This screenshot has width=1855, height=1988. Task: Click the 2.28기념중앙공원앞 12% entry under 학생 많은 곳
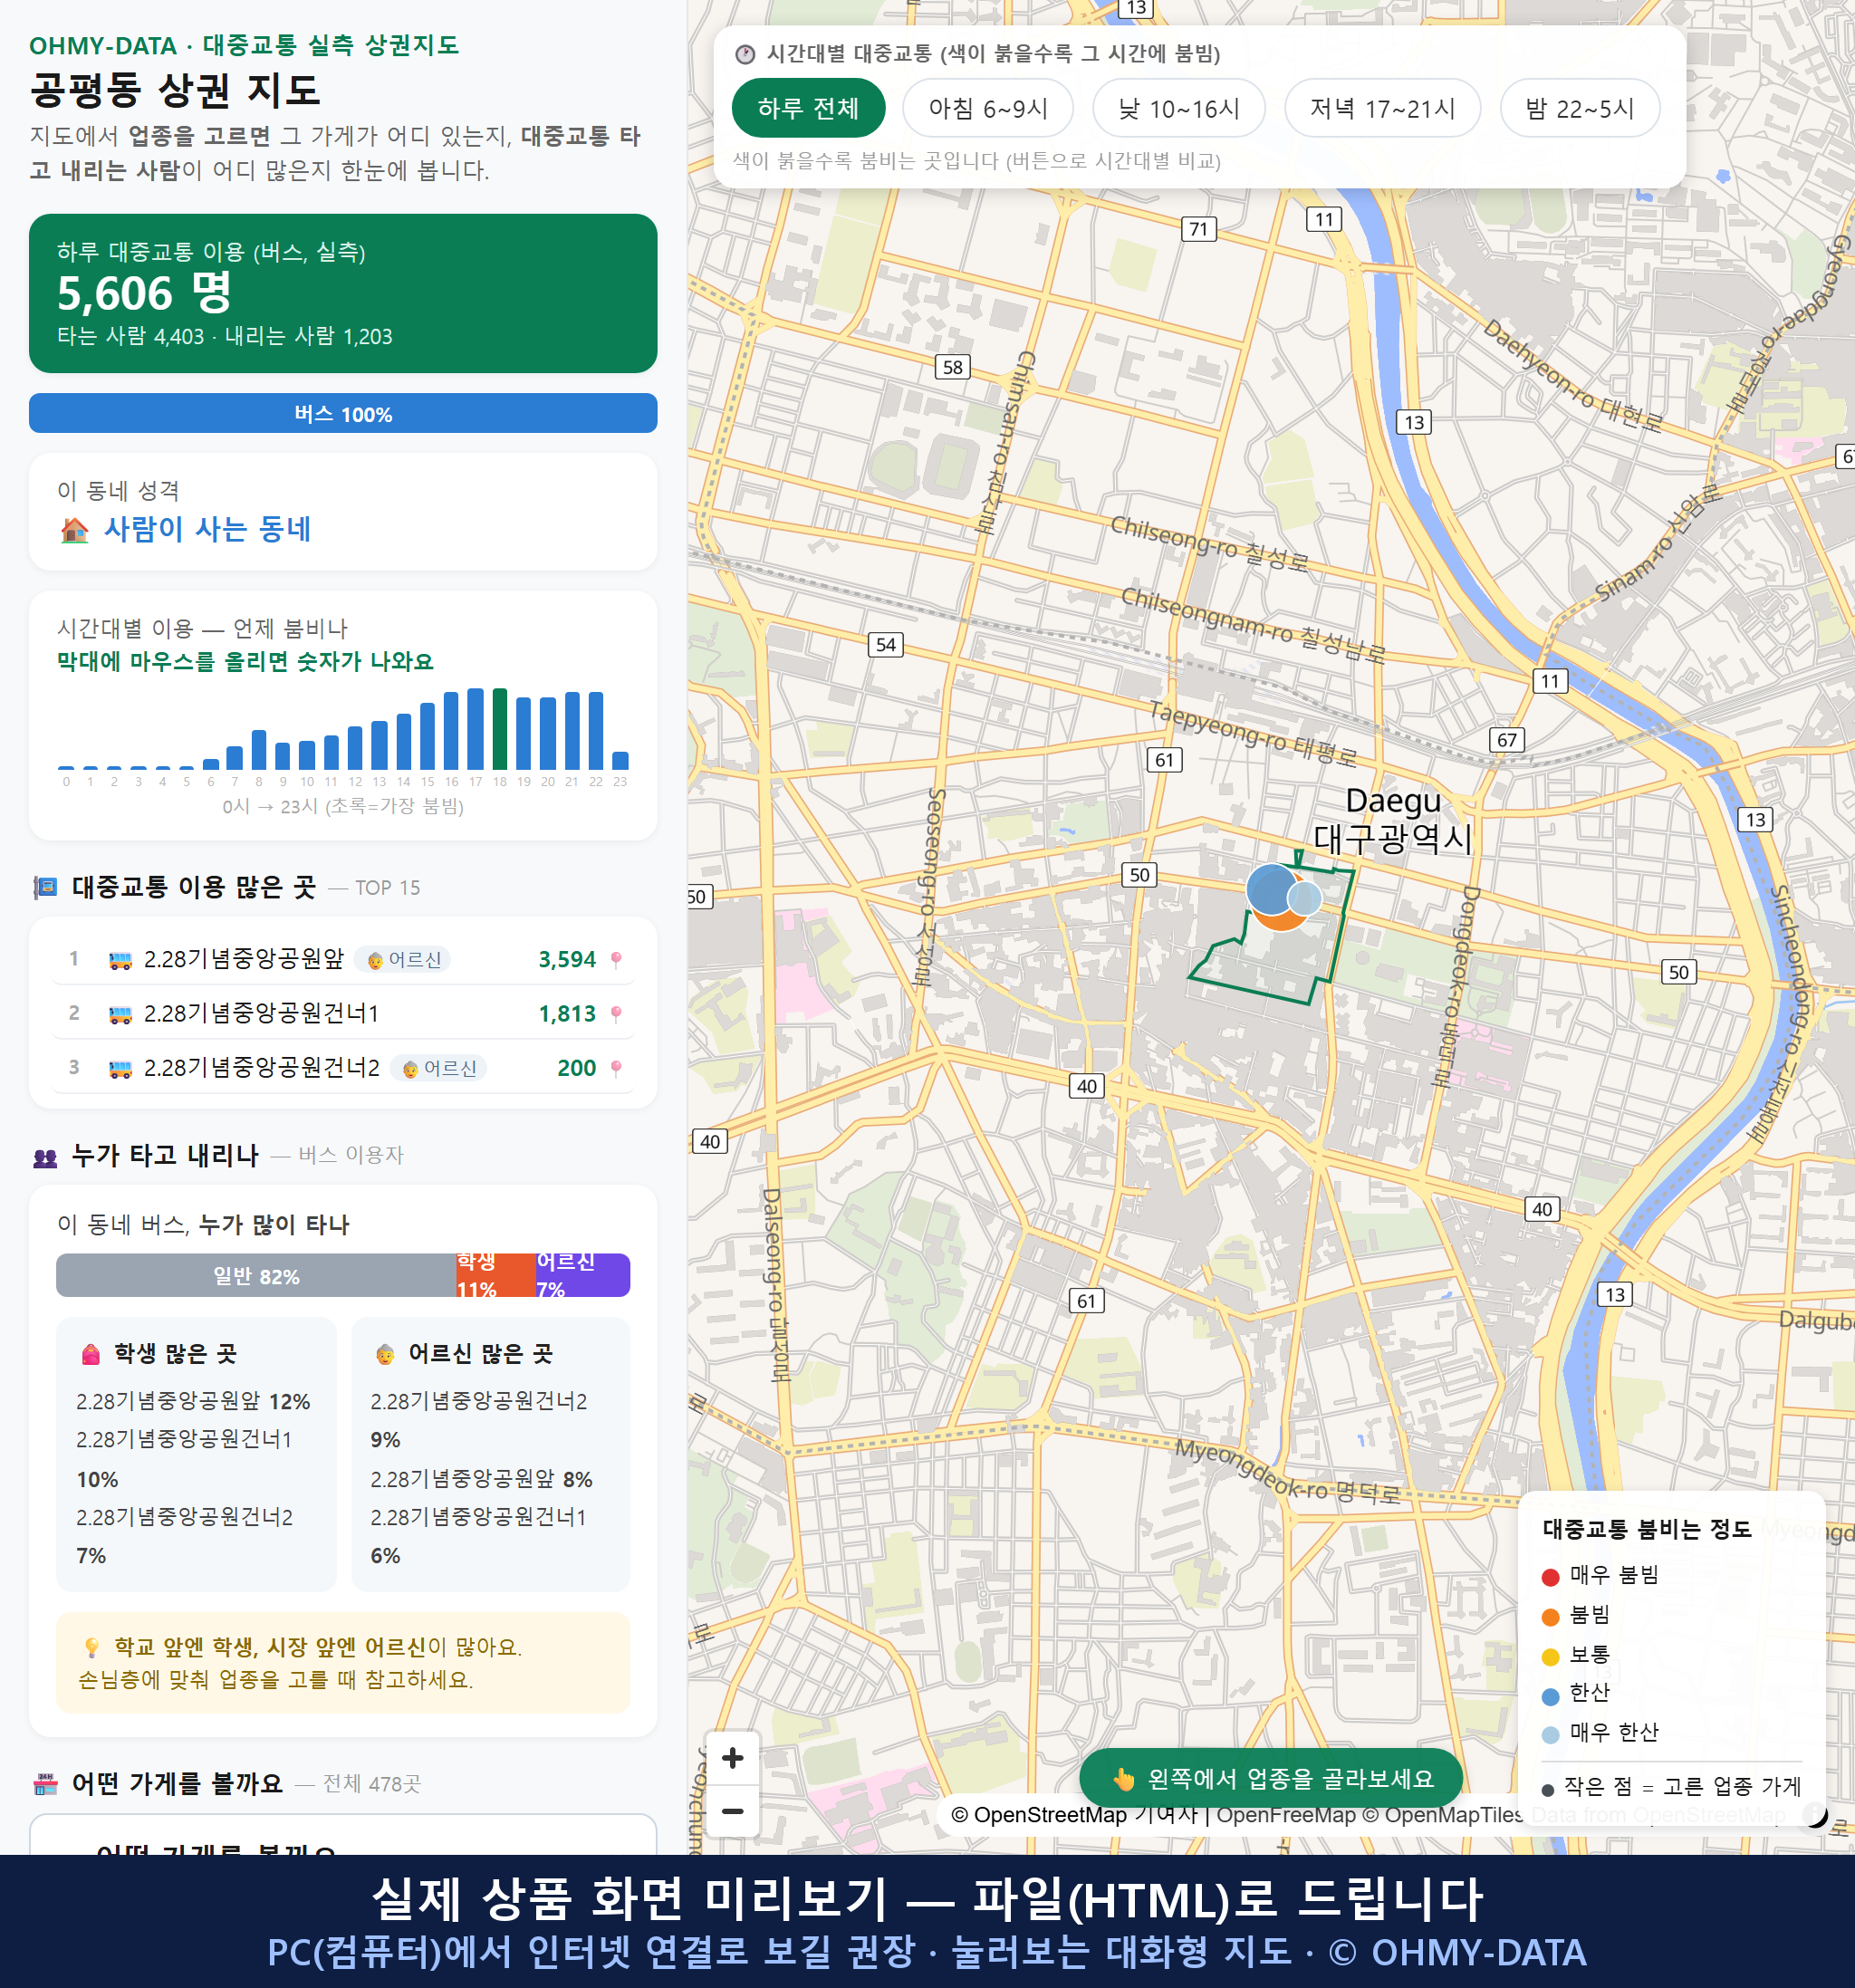[193, 1401]
